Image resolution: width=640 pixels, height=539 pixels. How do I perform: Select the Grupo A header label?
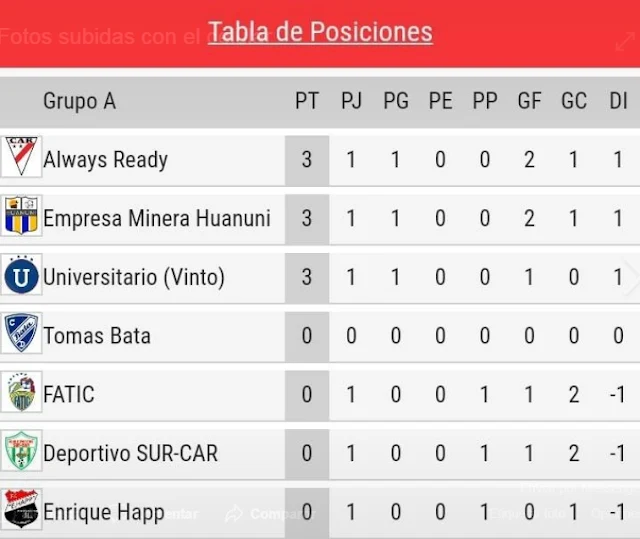pos(80,101)
